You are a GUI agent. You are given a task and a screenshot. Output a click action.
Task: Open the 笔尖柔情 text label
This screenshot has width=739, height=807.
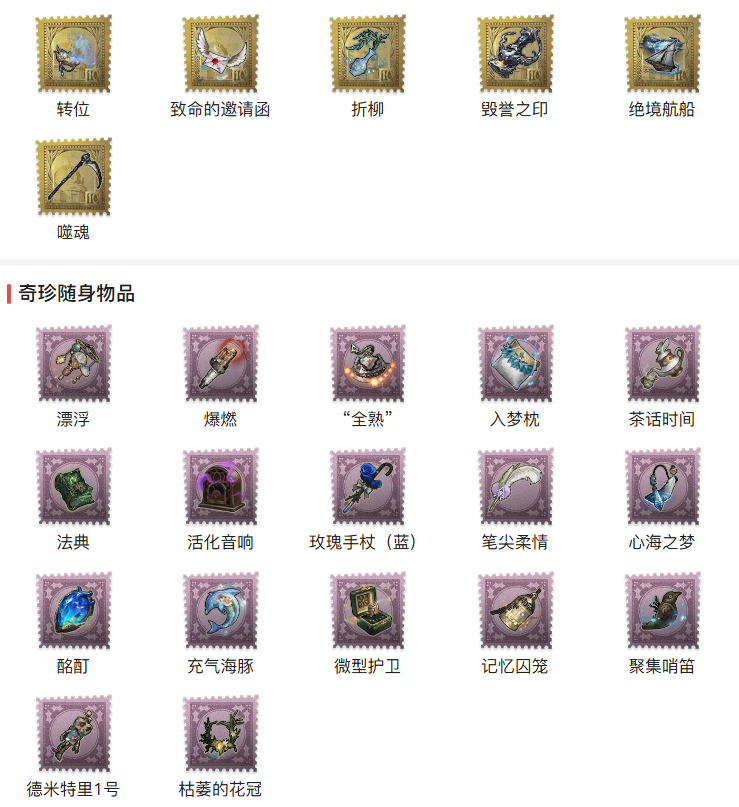point(515,542)
